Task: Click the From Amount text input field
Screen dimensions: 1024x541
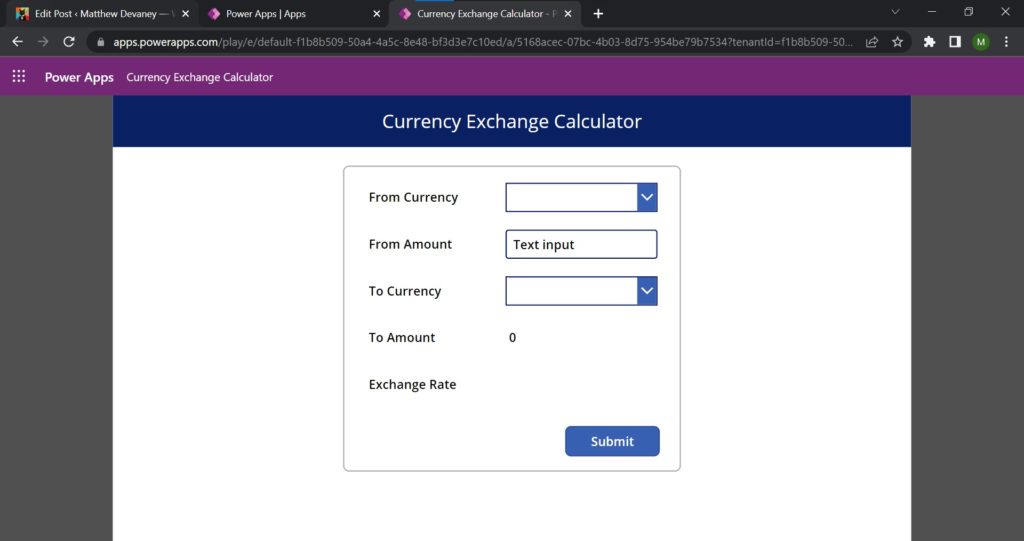Action: [x=581, y=244]
